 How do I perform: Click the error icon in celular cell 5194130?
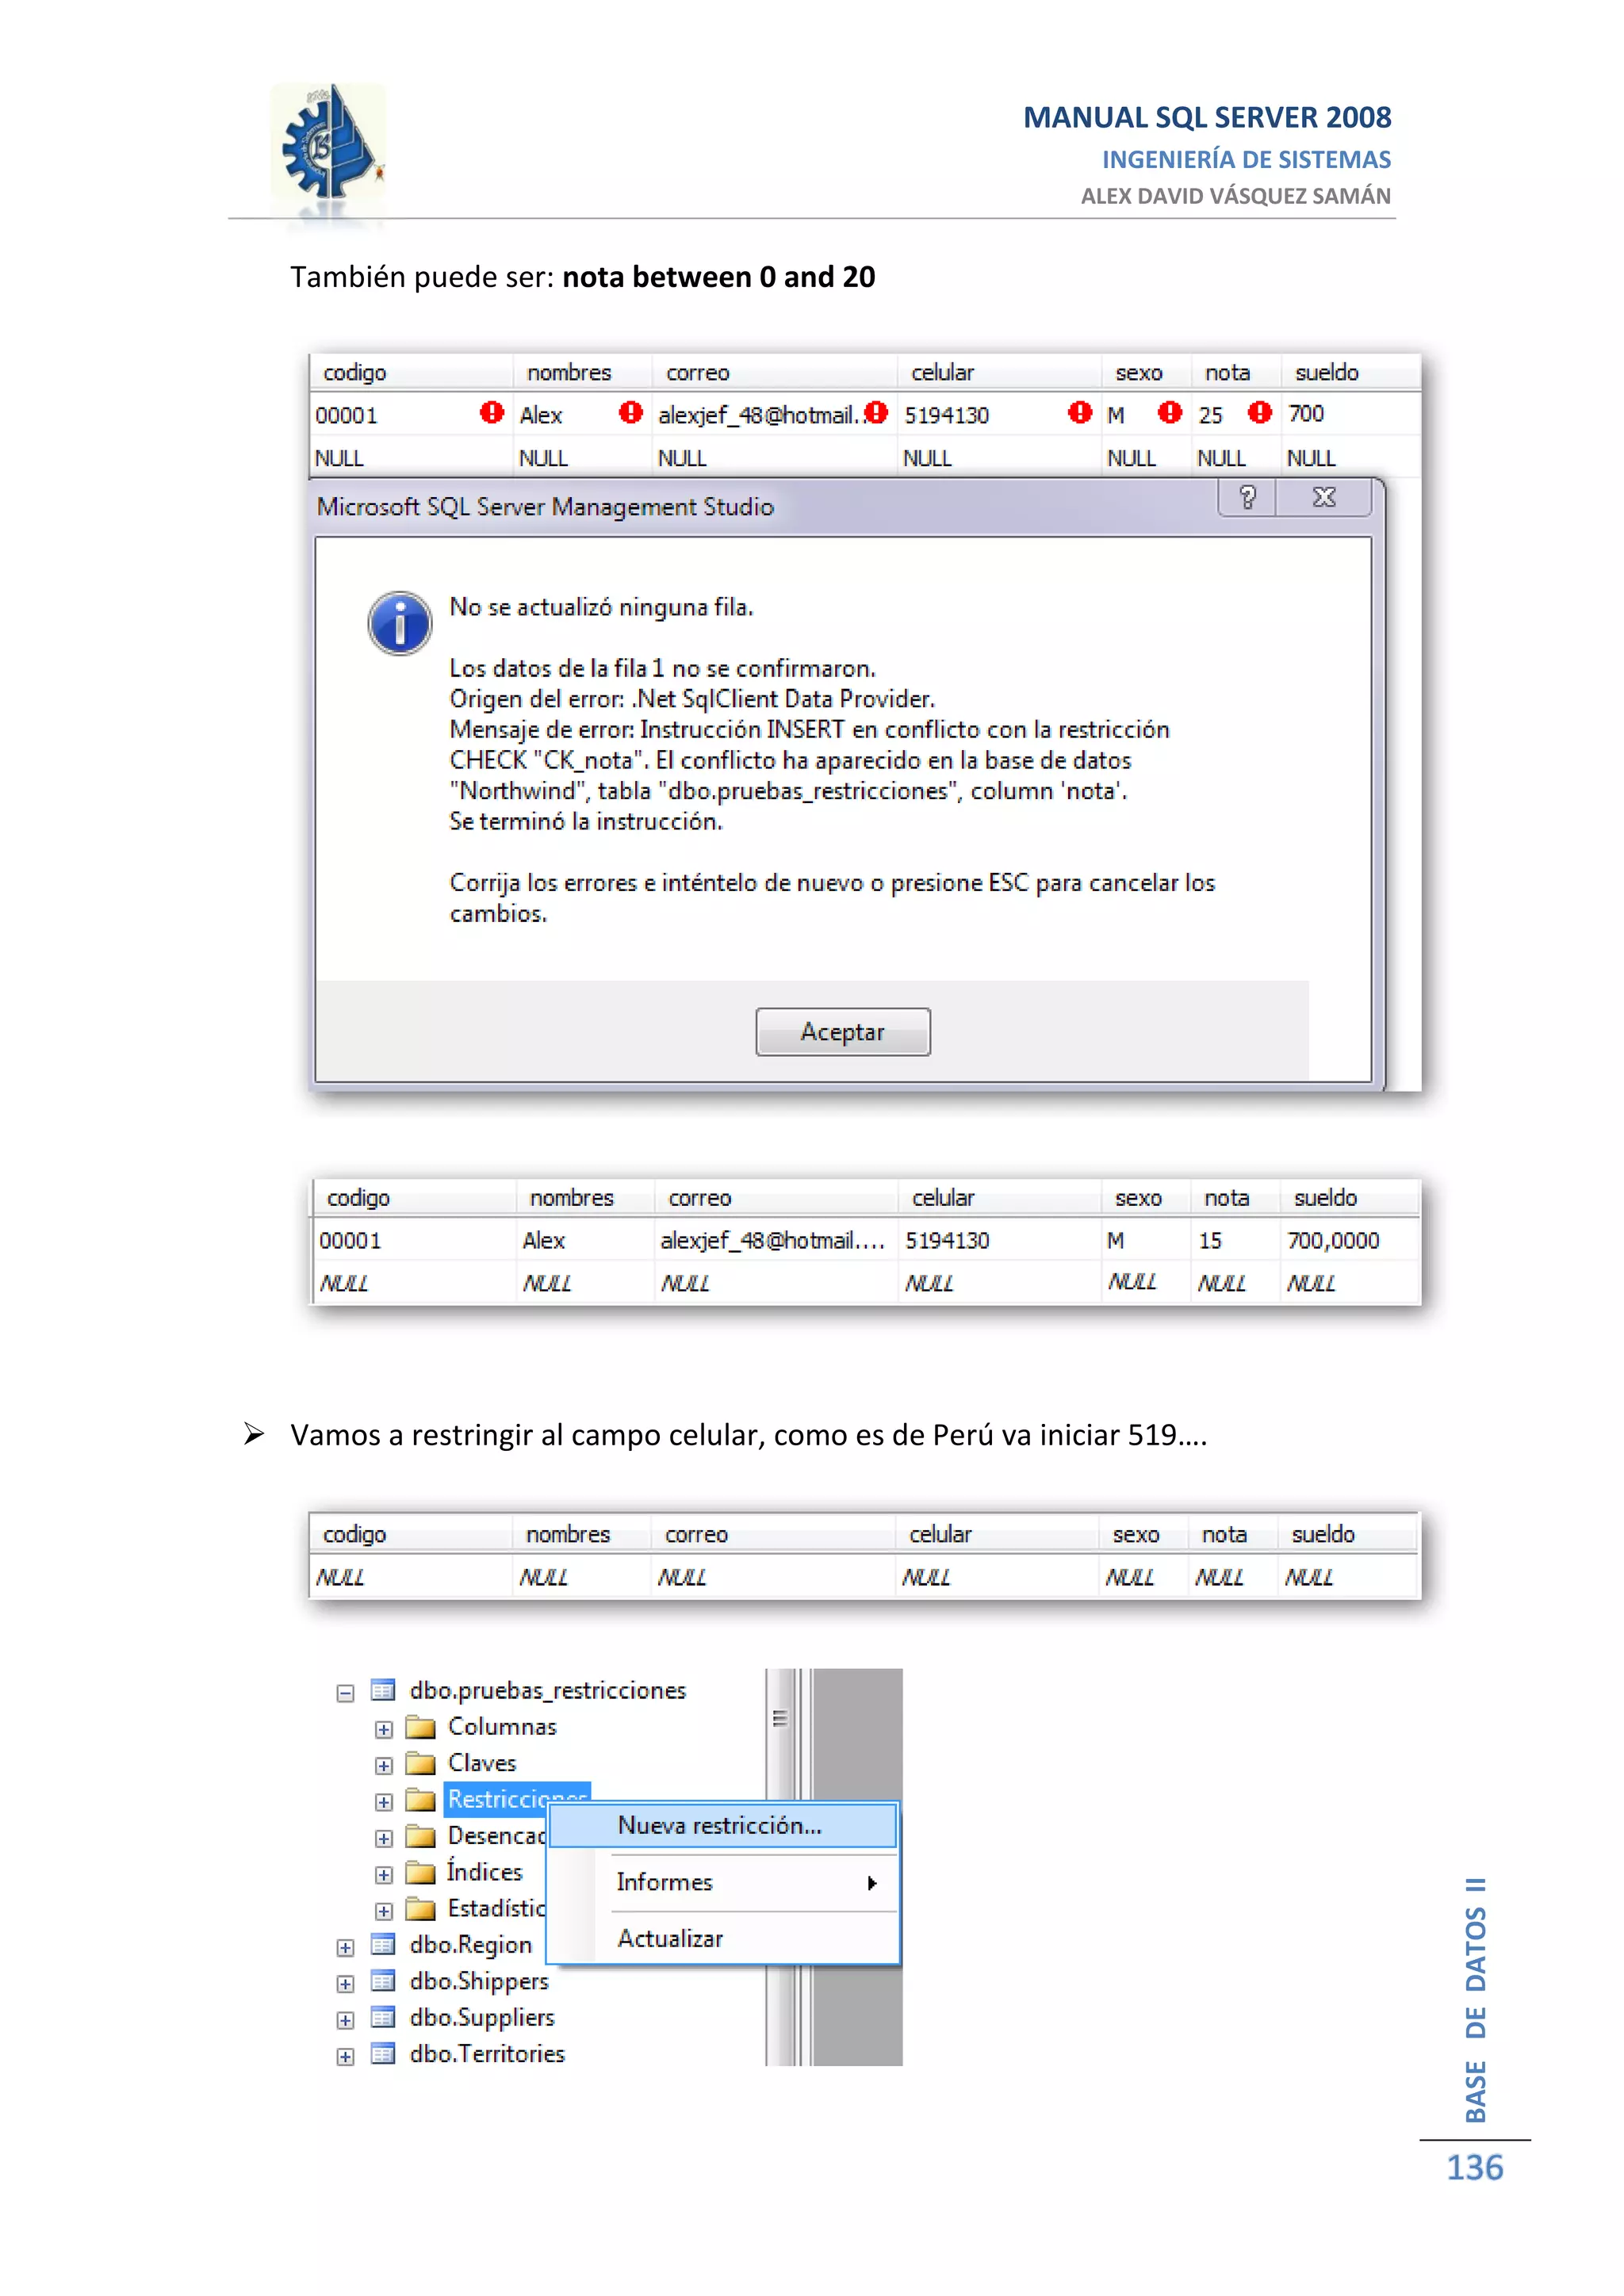1080,412
